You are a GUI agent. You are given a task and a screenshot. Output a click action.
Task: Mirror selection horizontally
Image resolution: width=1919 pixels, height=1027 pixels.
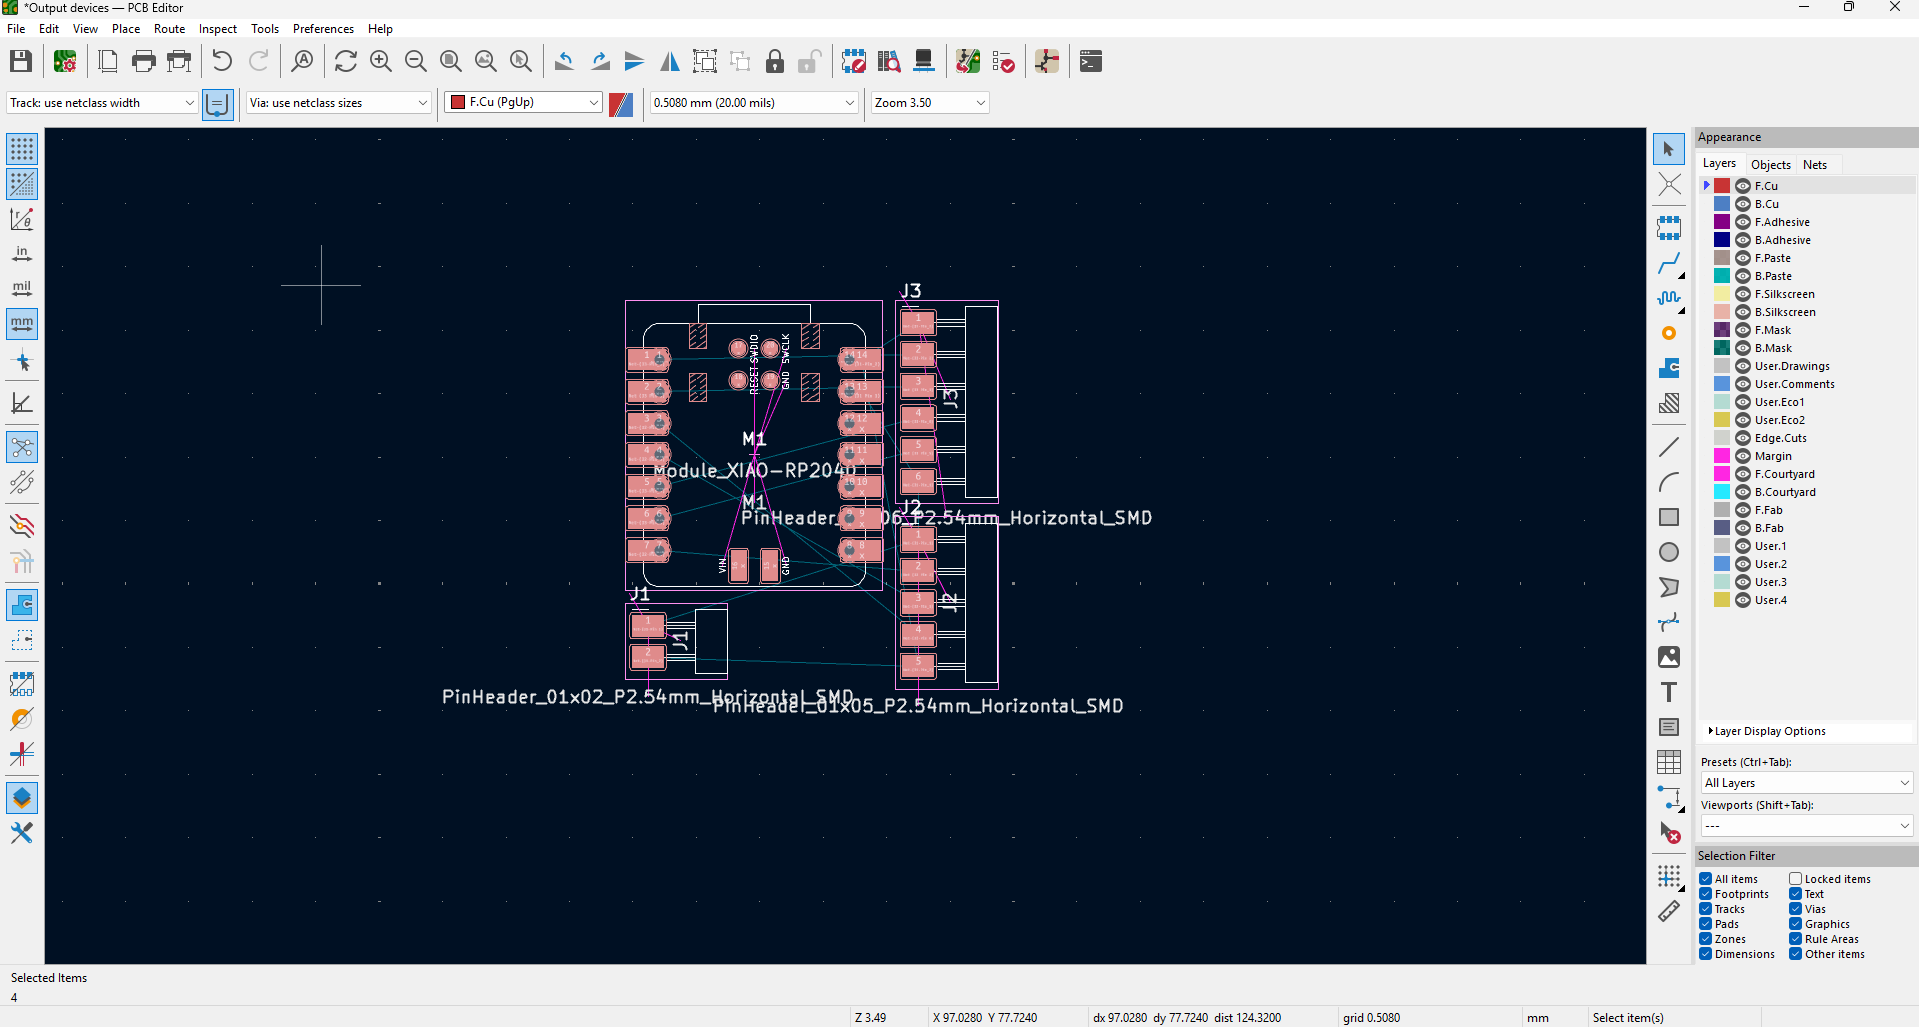pos(670,62)
